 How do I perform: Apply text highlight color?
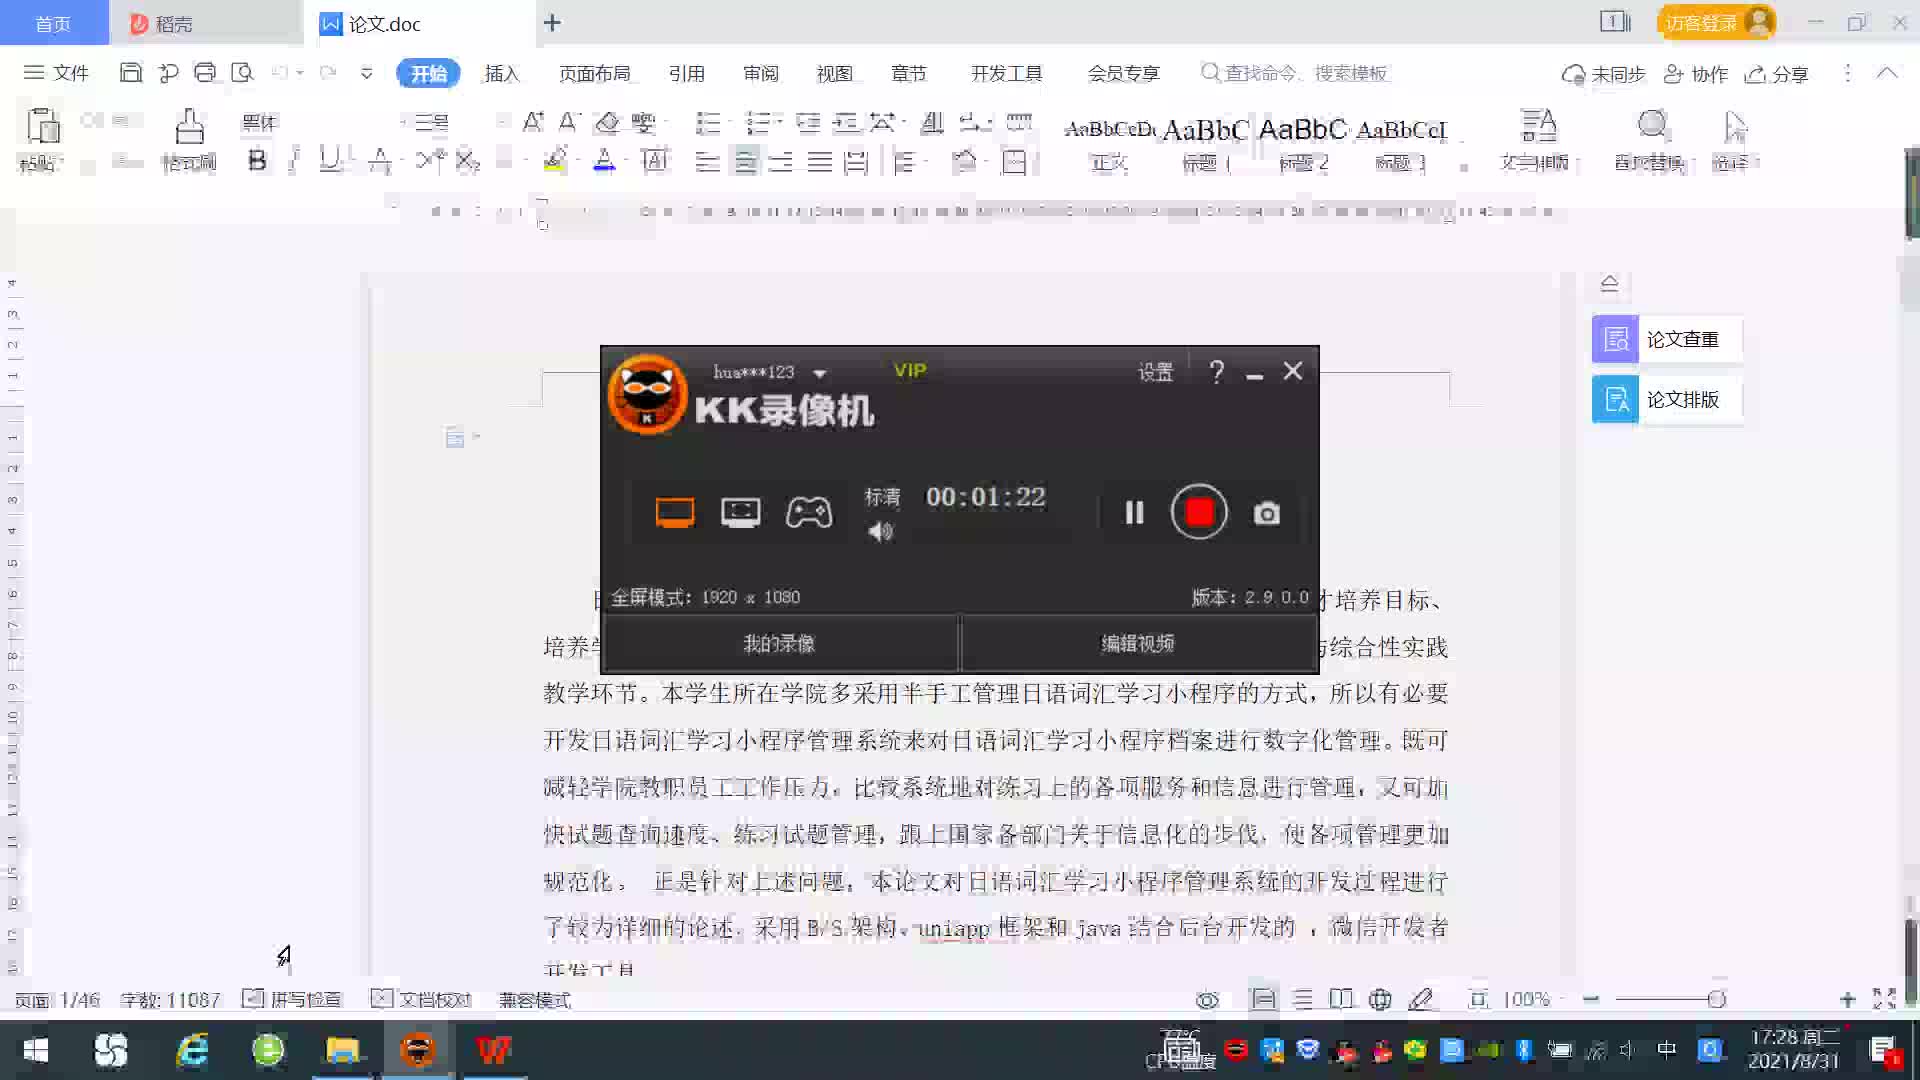pos(555,160)
